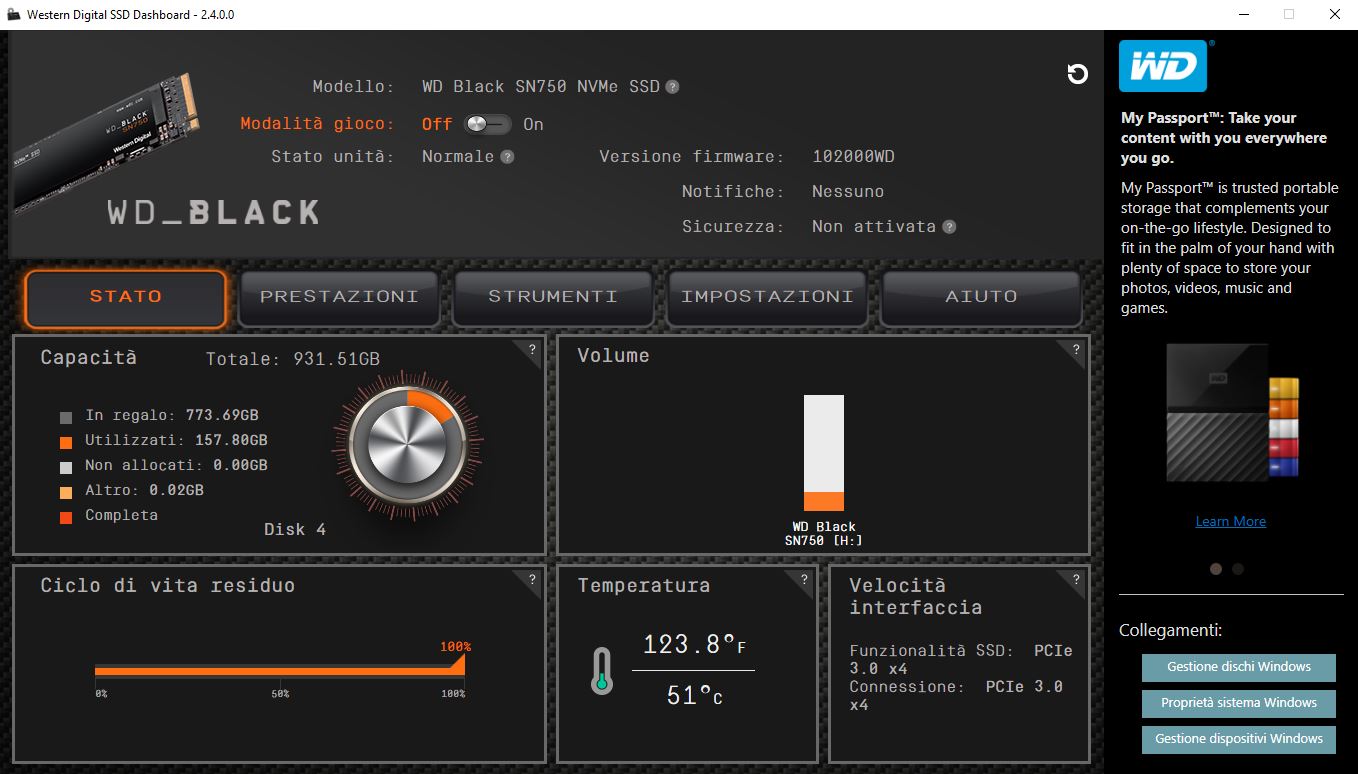The height and width of the screenshot is (774, 1358).
Task: Click the WD Black SN750 [H:] volume bar
Action: coord(824,453)
